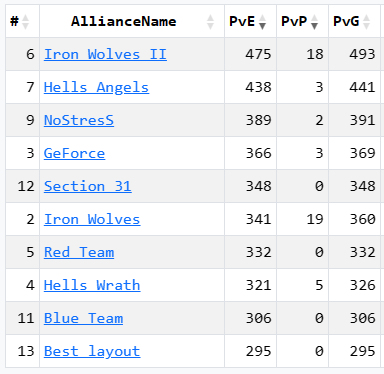Visit the Blue Team alliance link
384x374 pixels.
coord(83,318)
